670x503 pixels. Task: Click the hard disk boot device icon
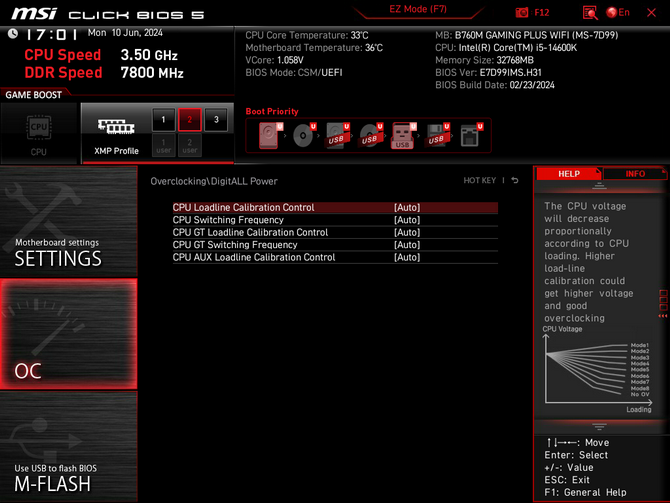(x=270, y=135)
